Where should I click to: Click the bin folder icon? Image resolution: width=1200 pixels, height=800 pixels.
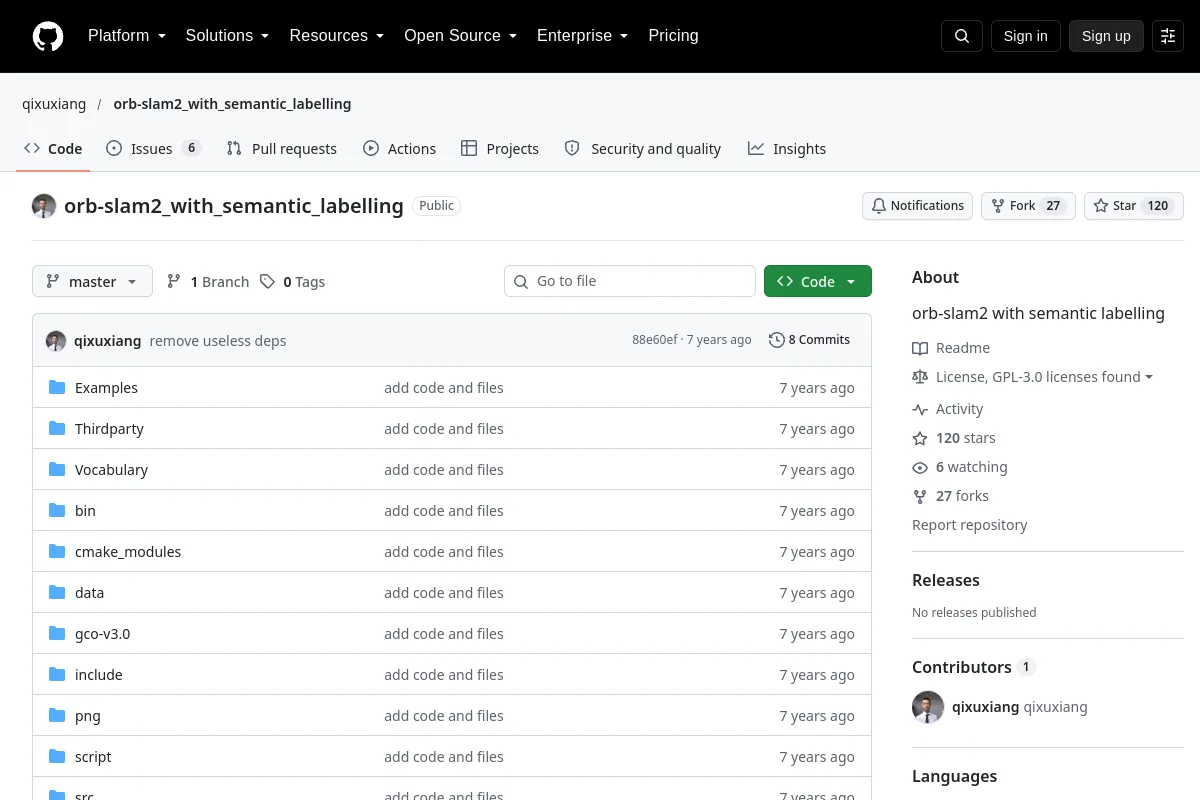click(57, 511)
